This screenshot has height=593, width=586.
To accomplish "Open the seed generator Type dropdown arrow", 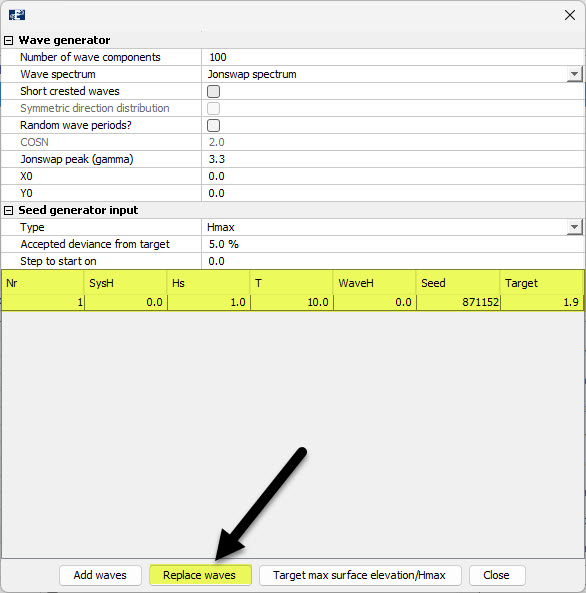I will [x=575, y=227].
